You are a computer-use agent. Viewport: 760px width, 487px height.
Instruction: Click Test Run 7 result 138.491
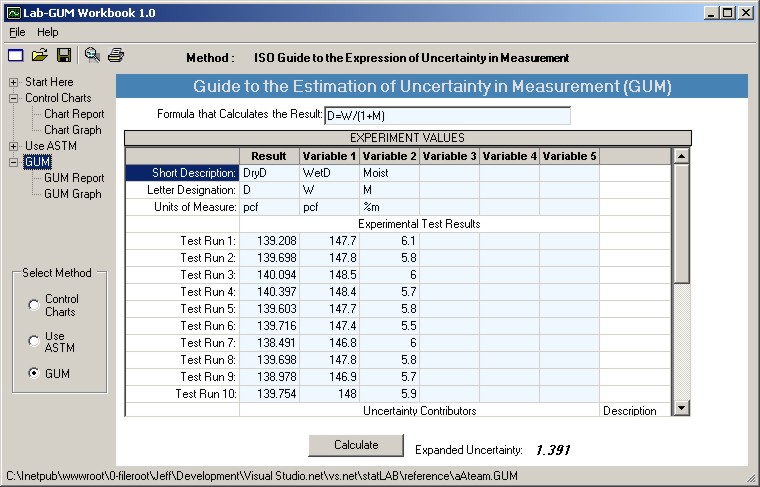[x=269, y=343]
